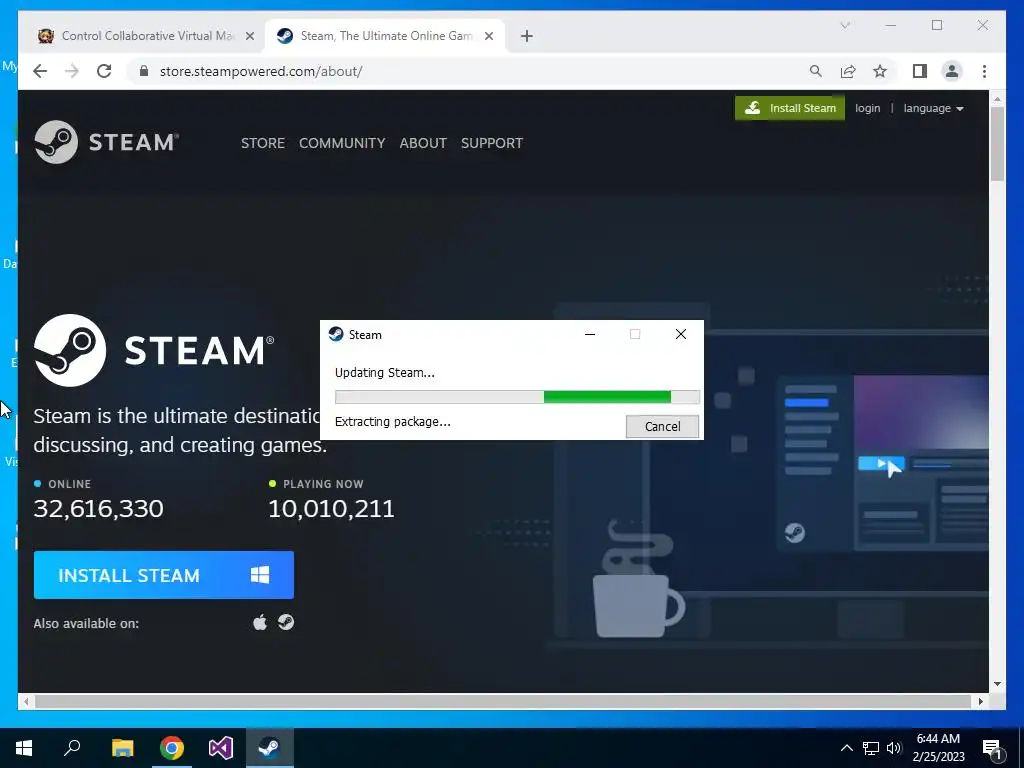Open the Chrome profile avatar menu
This screenshot has width=1024, height=768.
952,71
